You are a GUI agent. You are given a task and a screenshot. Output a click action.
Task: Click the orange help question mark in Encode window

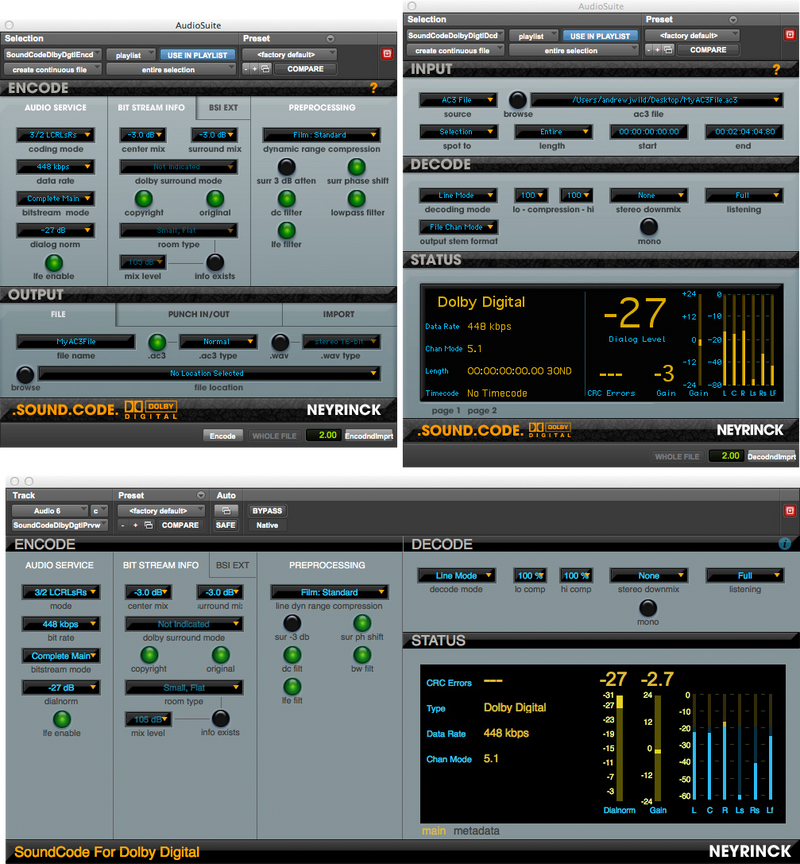374,88
